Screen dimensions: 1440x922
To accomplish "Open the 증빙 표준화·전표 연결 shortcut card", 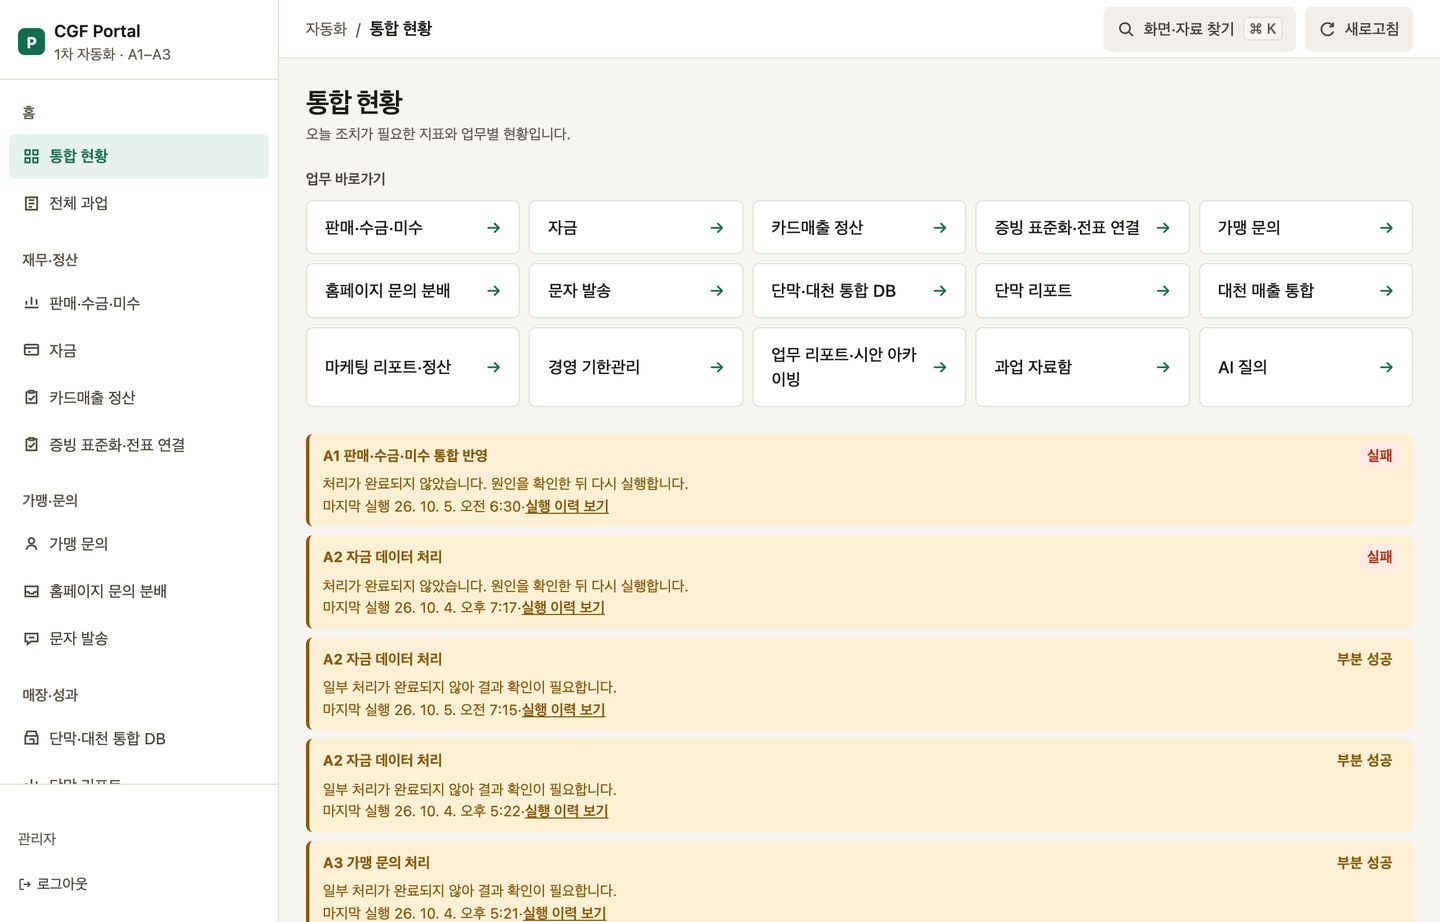I will pyautogui.click(x=1082, y=228).
